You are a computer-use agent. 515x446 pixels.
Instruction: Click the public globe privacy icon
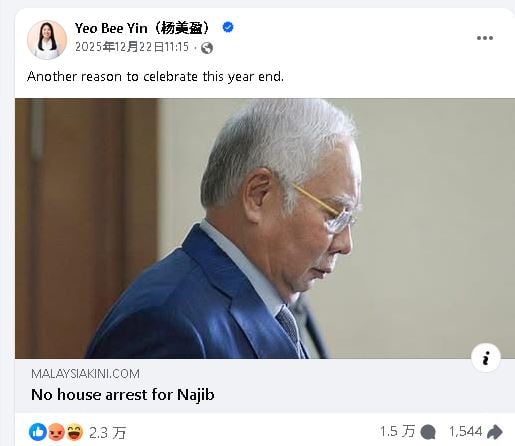tap(207, 48)
